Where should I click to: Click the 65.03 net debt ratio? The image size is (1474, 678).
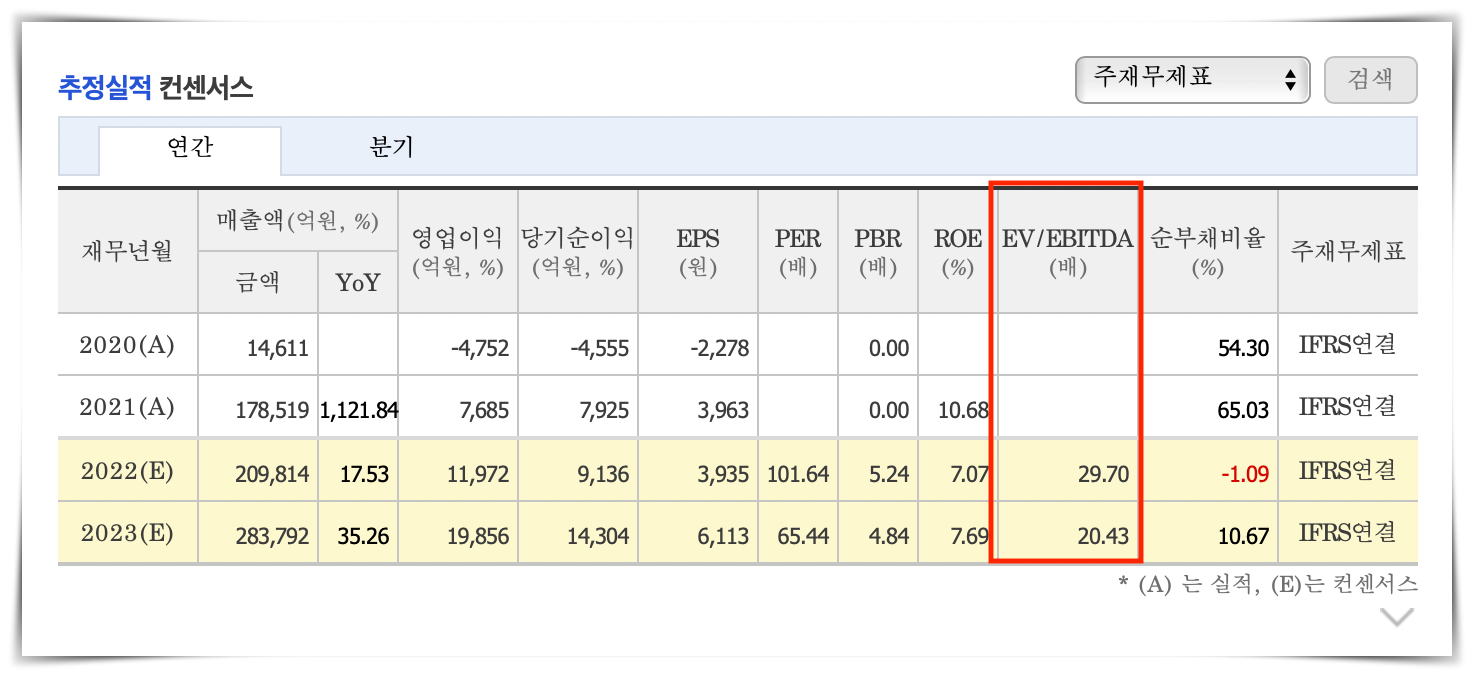tap(1243, 410)
